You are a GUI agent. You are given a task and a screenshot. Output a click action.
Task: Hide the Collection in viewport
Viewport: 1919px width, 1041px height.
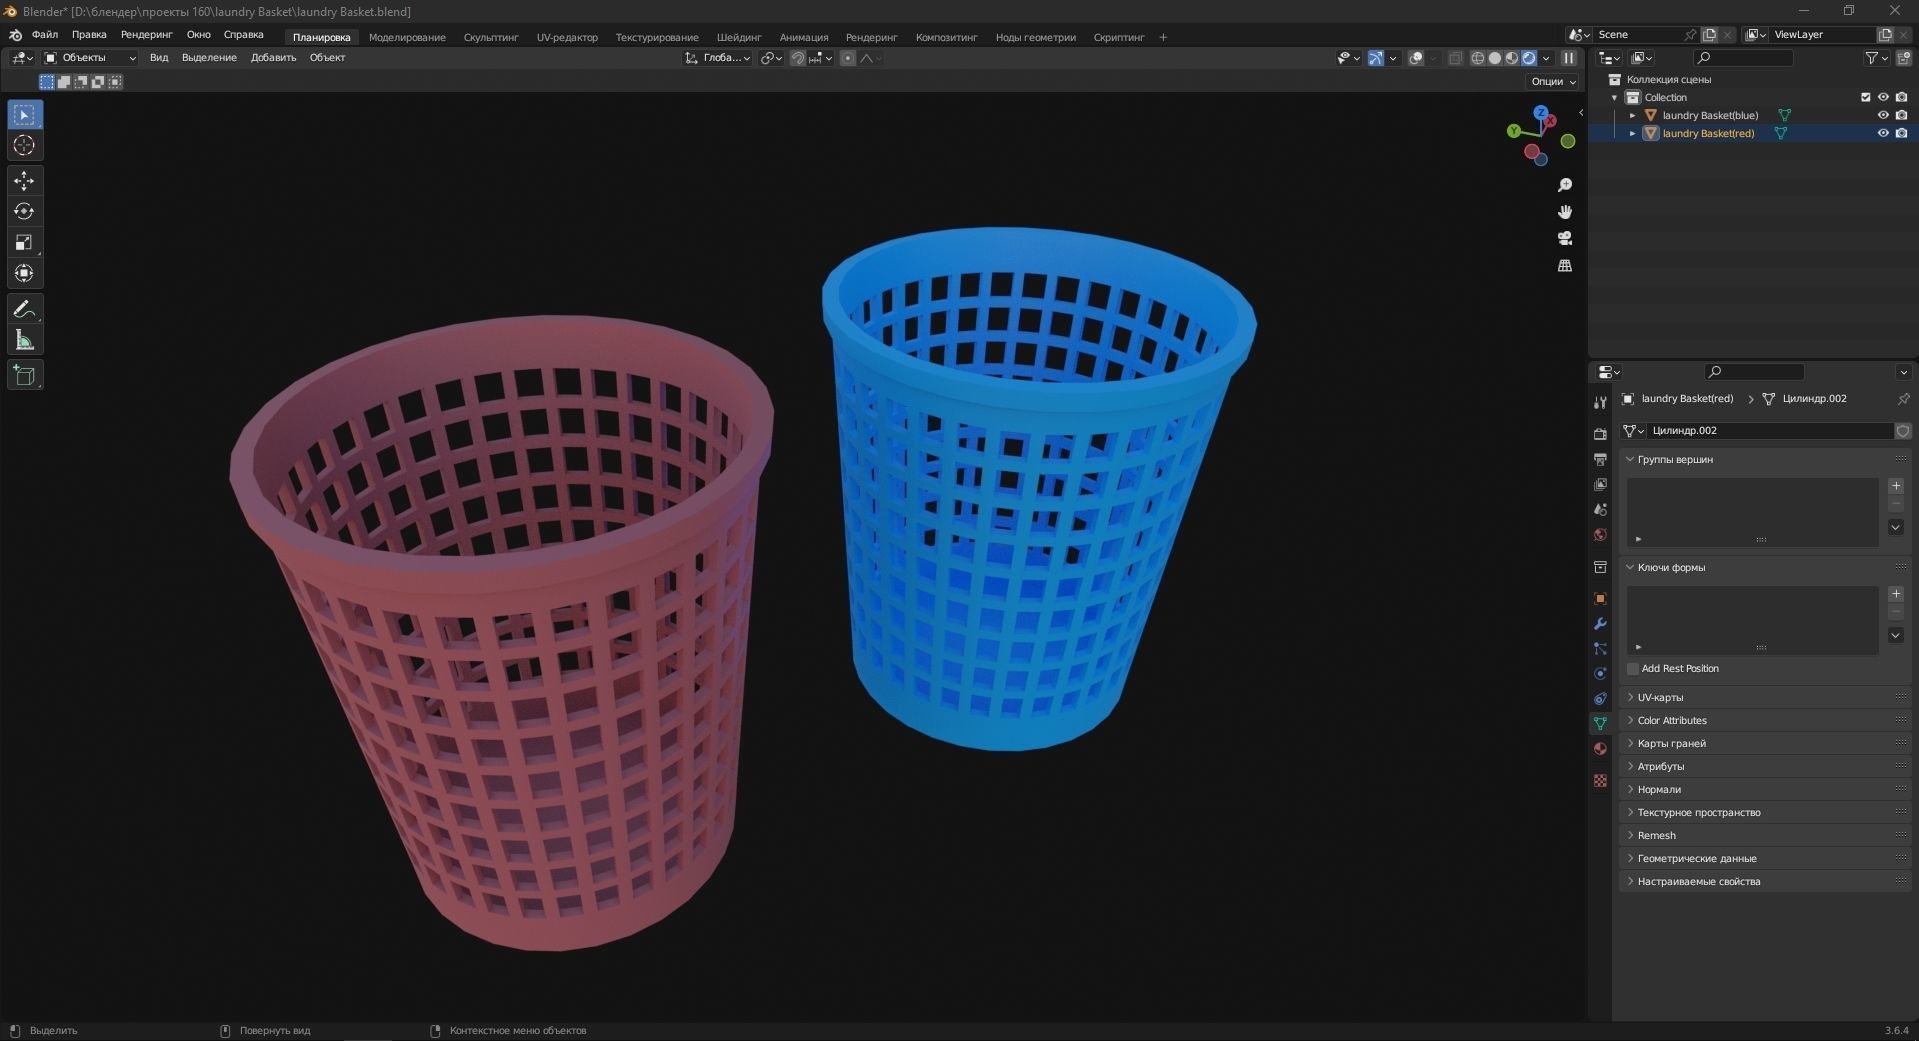tap(1883, 97)
